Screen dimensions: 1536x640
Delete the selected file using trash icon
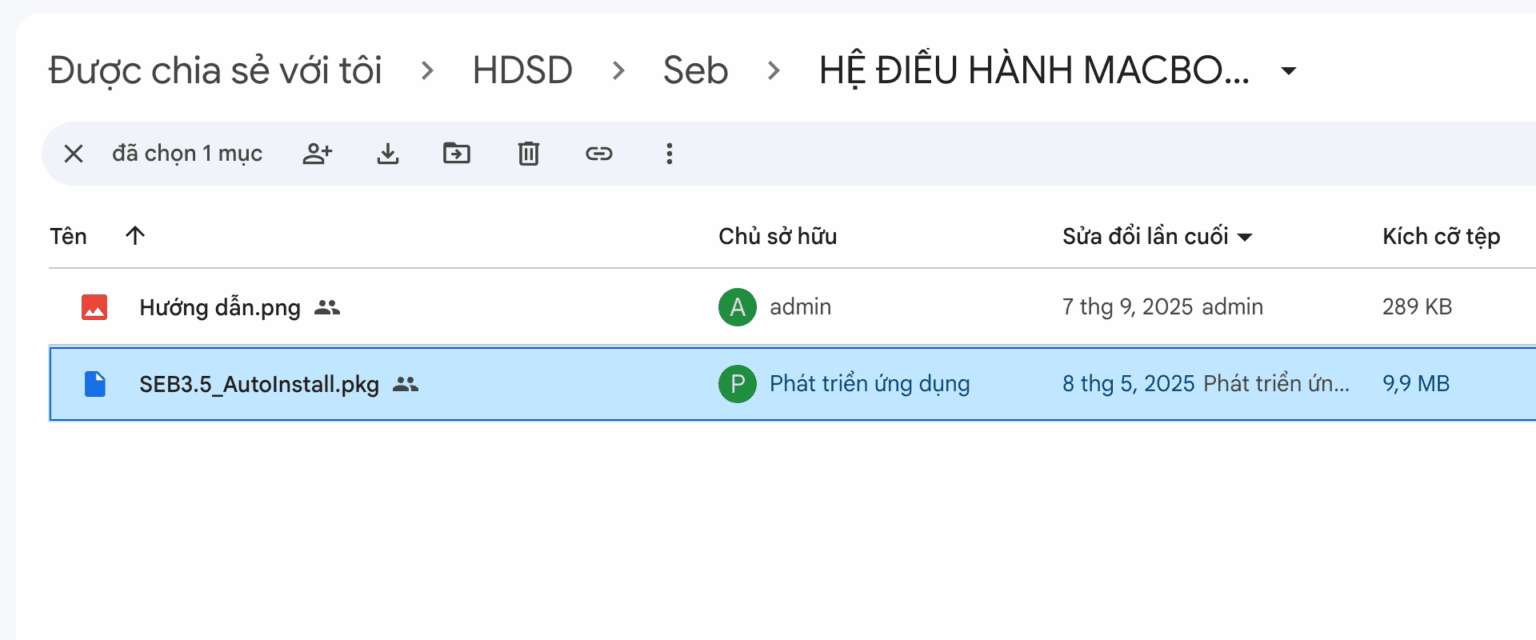[528, 153]
